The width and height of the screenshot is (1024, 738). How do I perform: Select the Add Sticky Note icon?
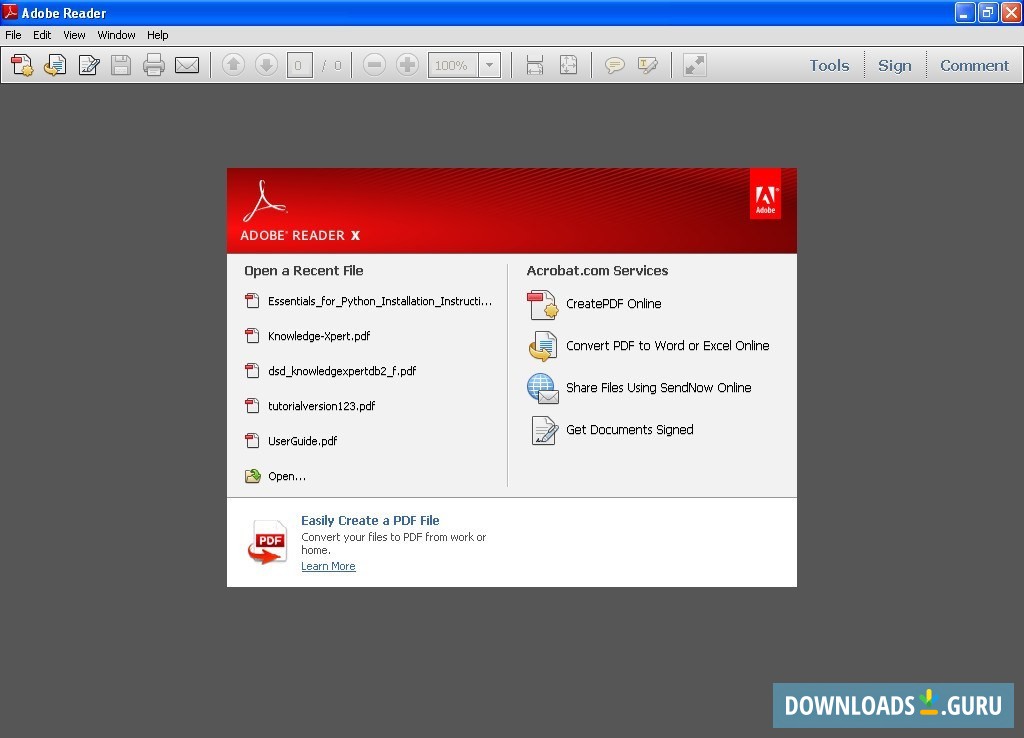coord(615,64)
